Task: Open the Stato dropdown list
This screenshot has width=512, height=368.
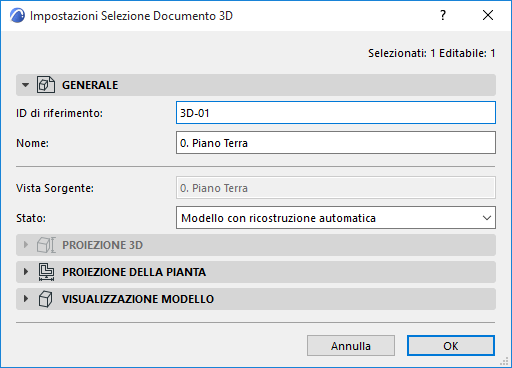Action: point(336,218)
